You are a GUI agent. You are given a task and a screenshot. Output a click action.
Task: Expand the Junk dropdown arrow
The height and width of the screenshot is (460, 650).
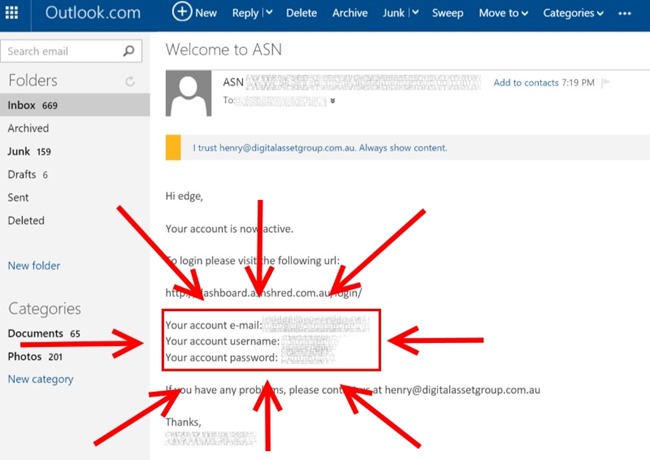pos(415,13)
